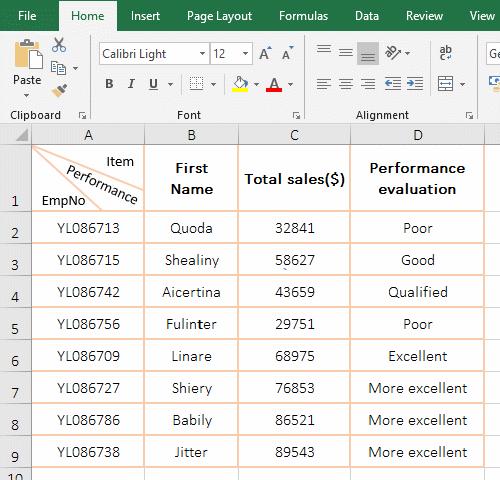Toggle Italic formatting
500x480 pixels.
131,84
